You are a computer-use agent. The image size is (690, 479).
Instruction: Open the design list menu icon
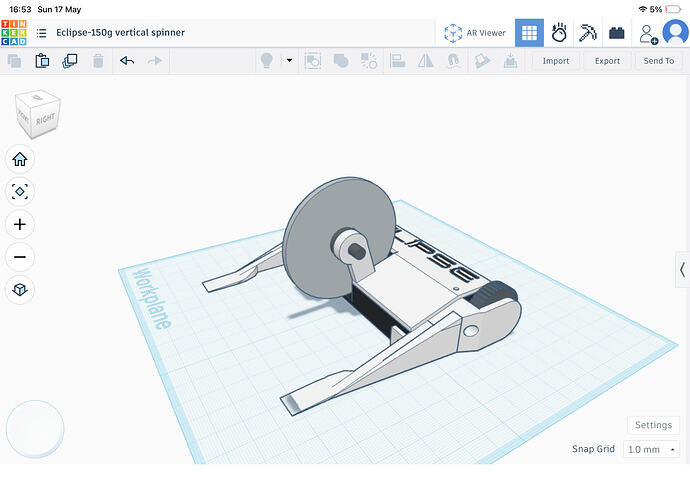[x=41, y=33]
